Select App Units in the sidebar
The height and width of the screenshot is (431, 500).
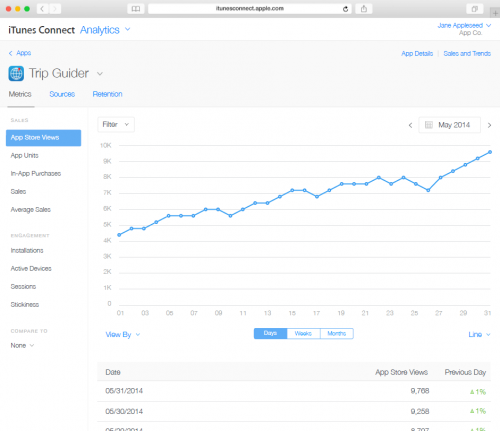click(x=24, y=156)
